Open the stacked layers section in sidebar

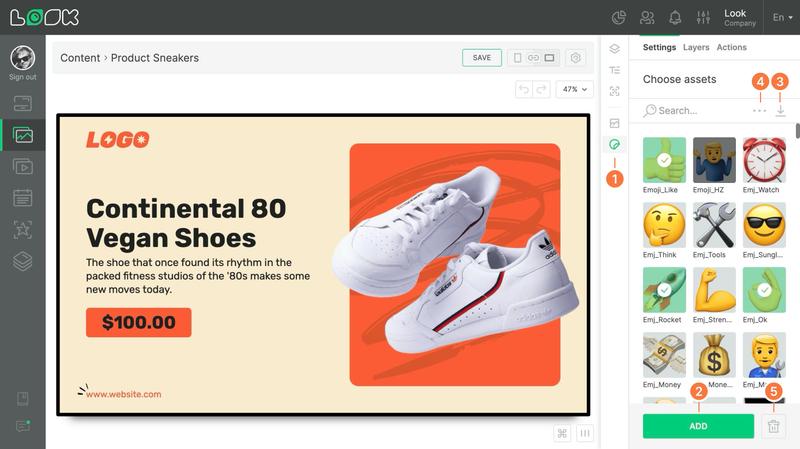click(x=22, y=261)
